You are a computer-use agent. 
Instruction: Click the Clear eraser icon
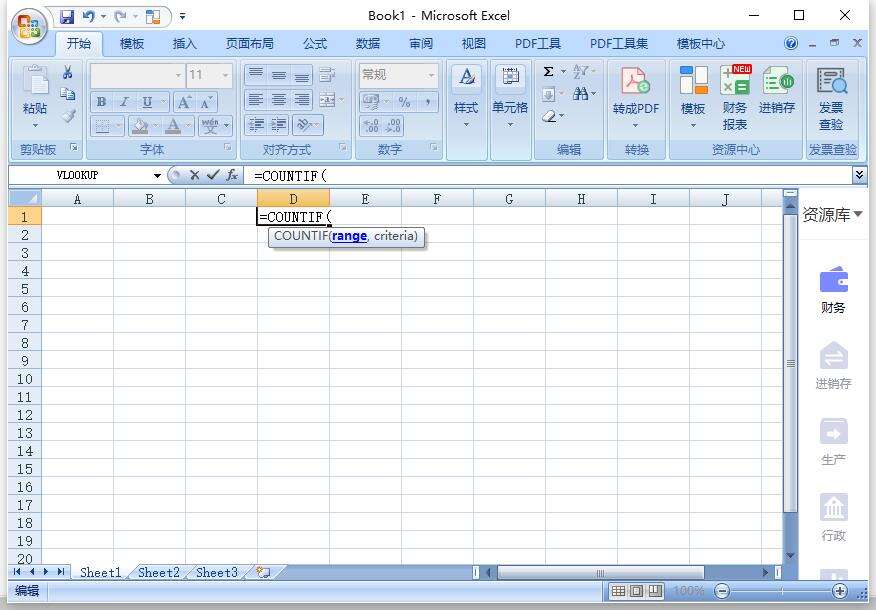tap(549, 116)
